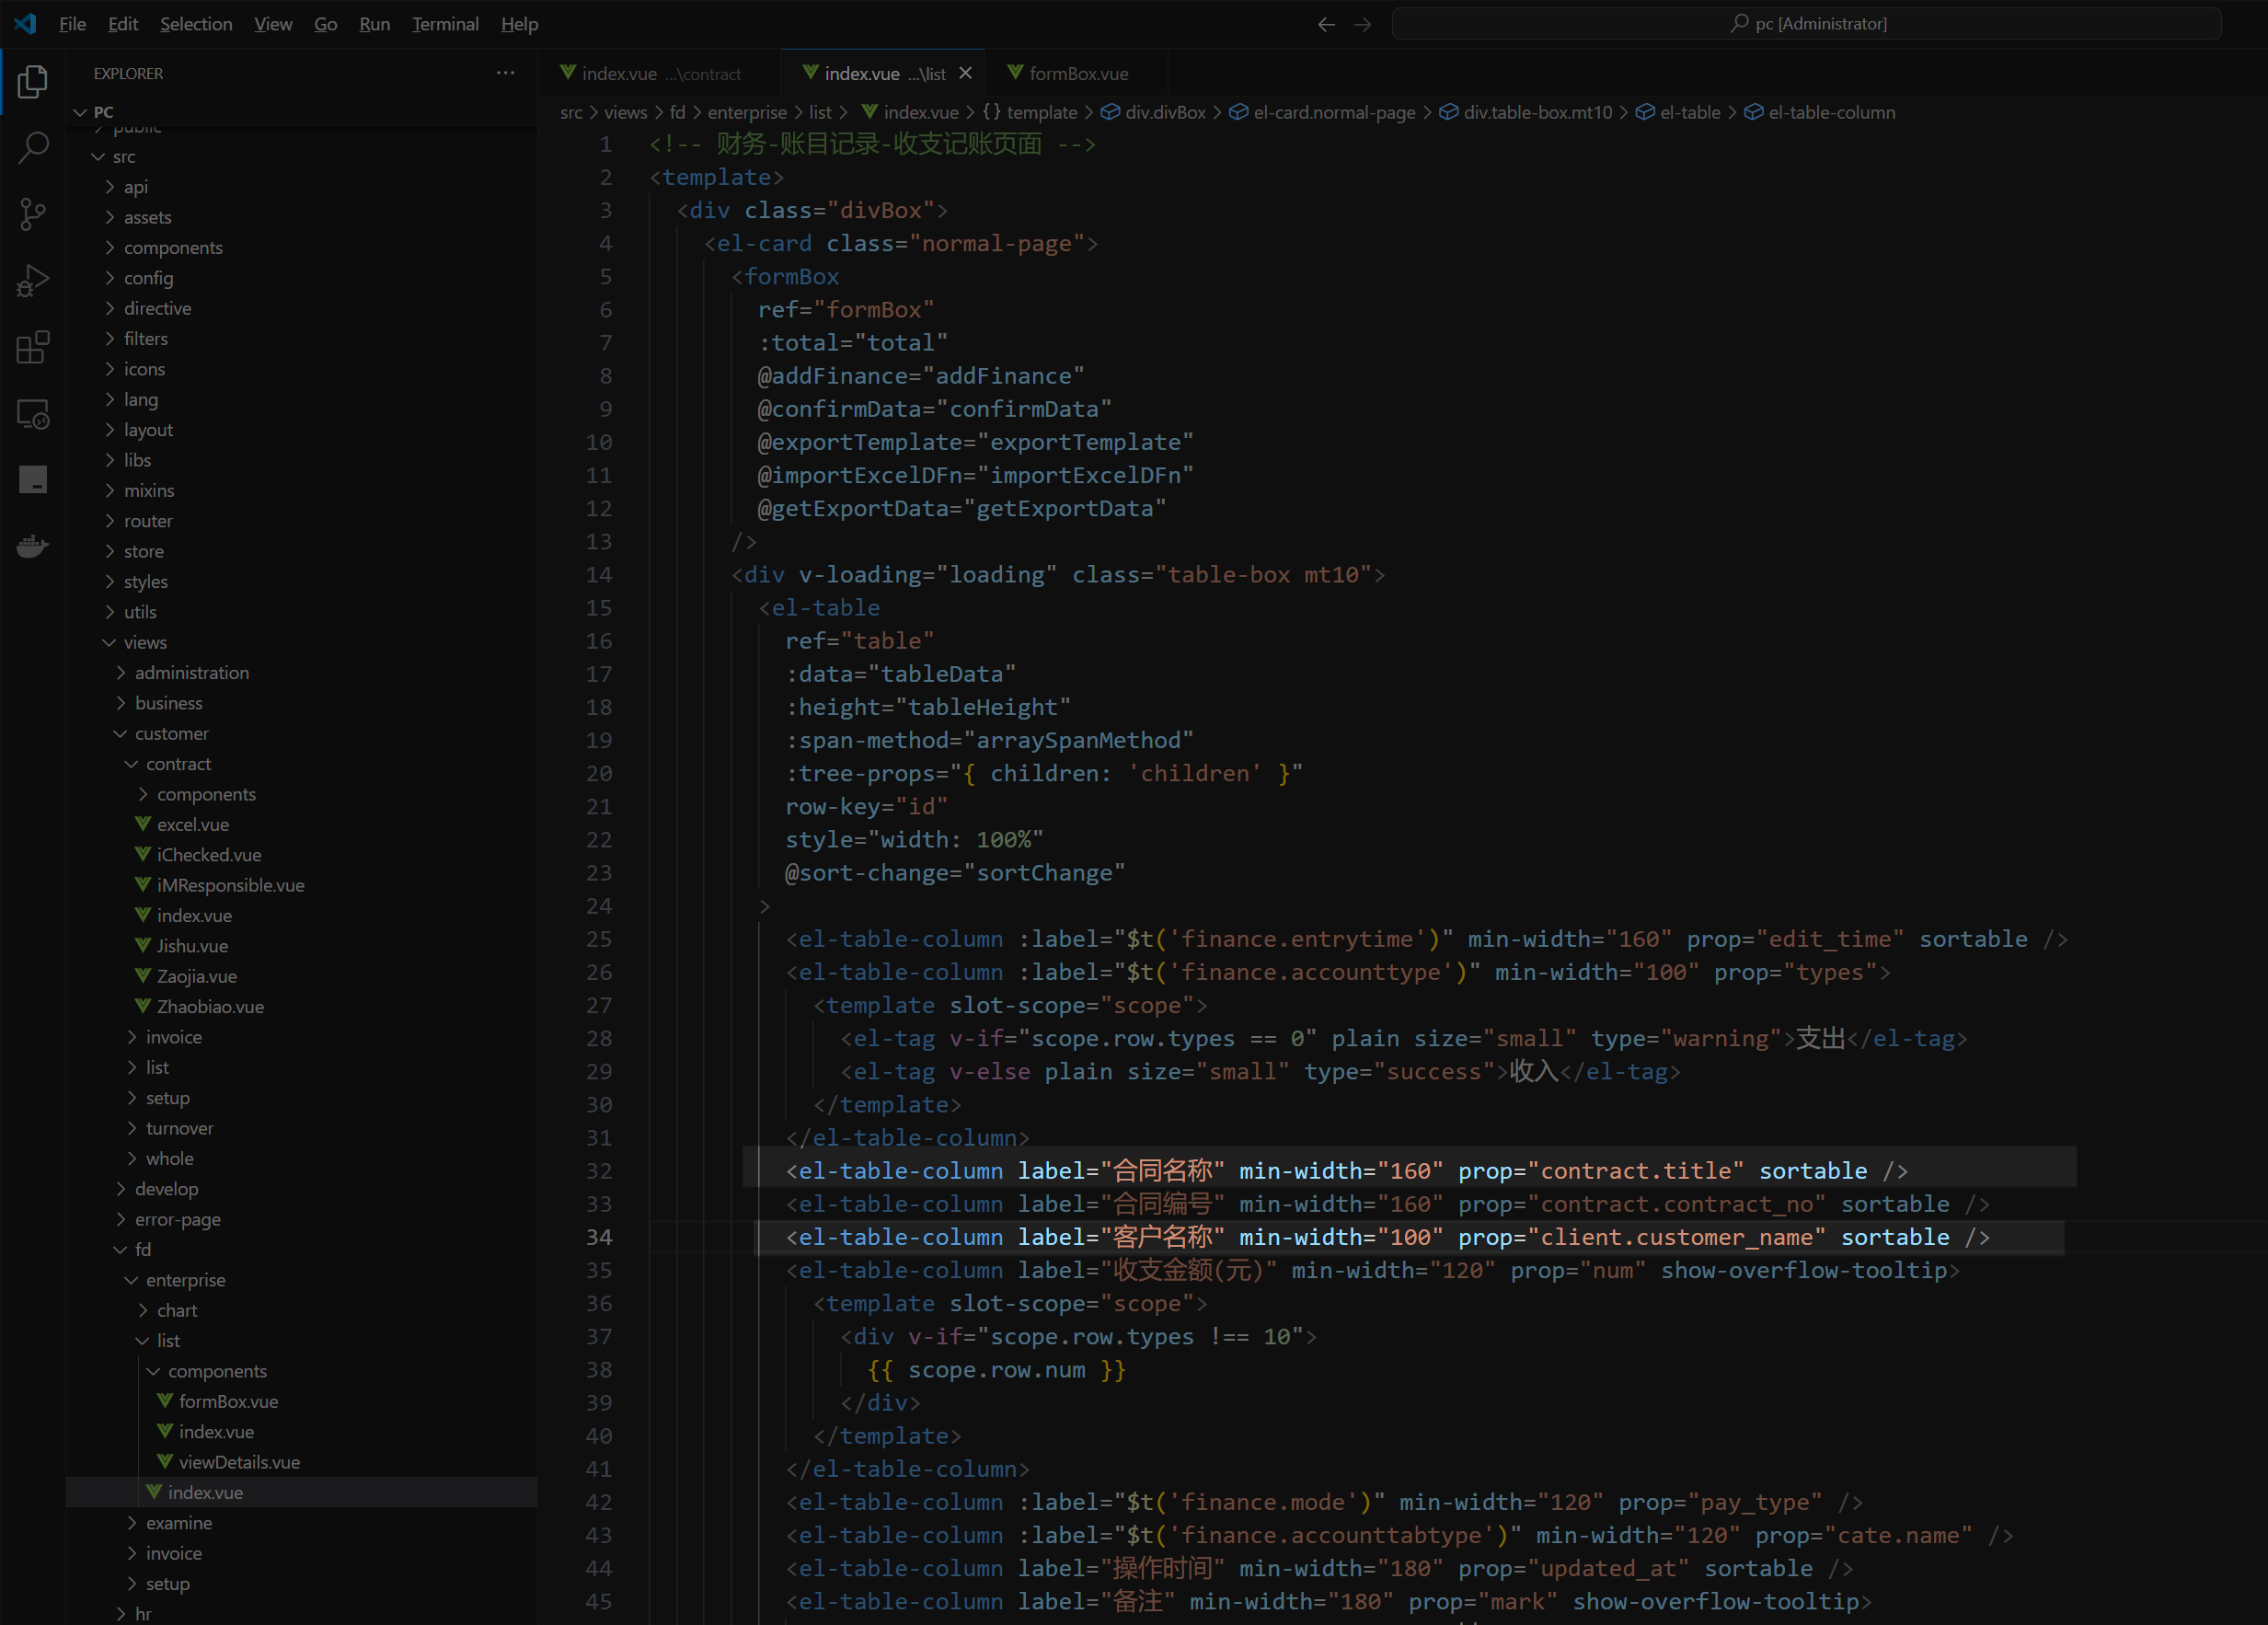Click the Vue icon on formBox.vue tab
2268x1625 pixels.
[x=1015, y=73]
